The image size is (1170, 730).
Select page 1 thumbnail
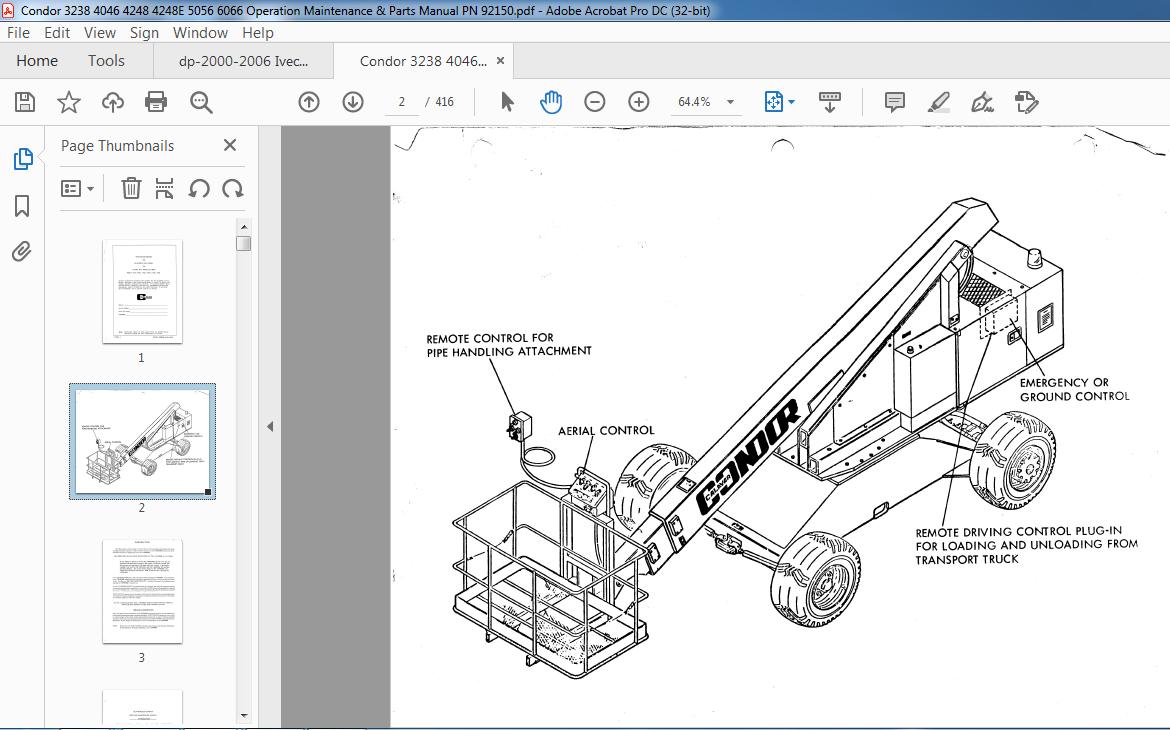(x=143, y=292)
